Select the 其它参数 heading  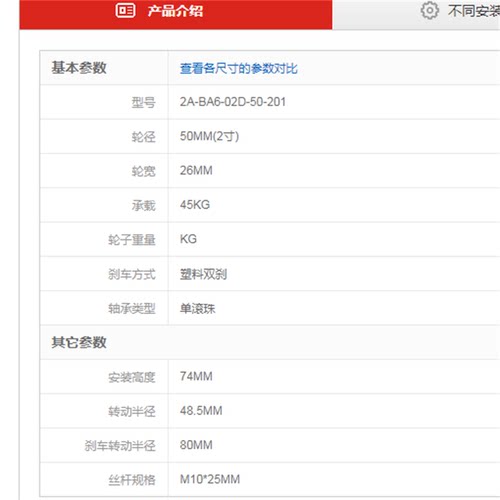tap(79, 342)
